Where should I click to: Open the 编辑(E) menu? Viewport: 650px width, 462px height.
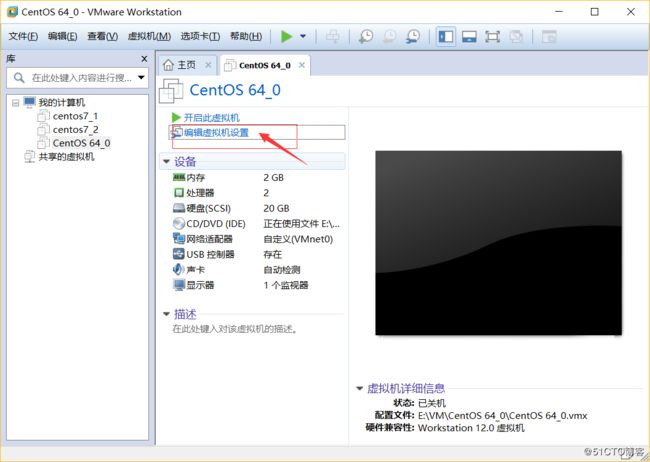pos(62,36)
